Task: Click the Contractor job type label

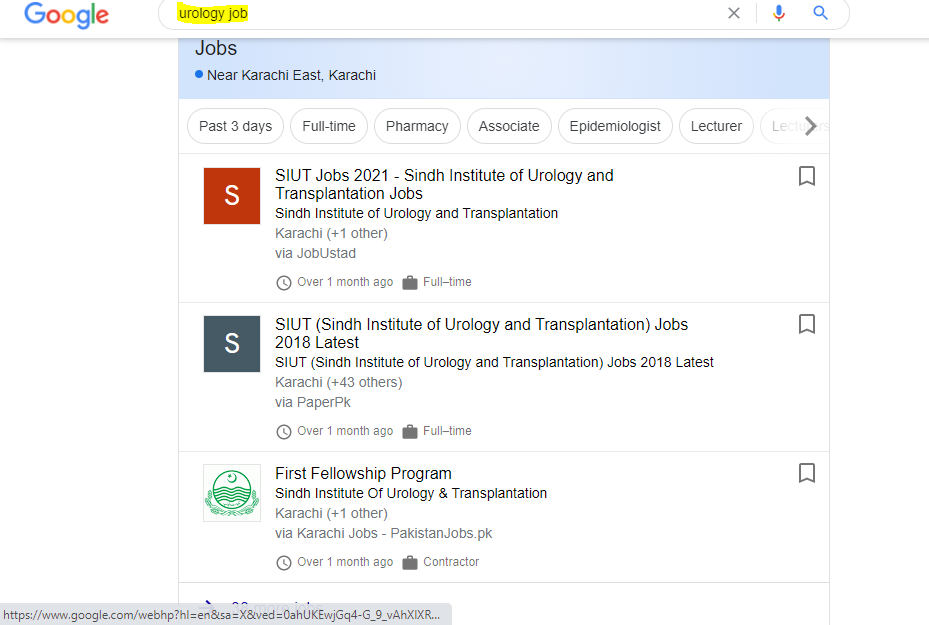Action: coord(451,562)
